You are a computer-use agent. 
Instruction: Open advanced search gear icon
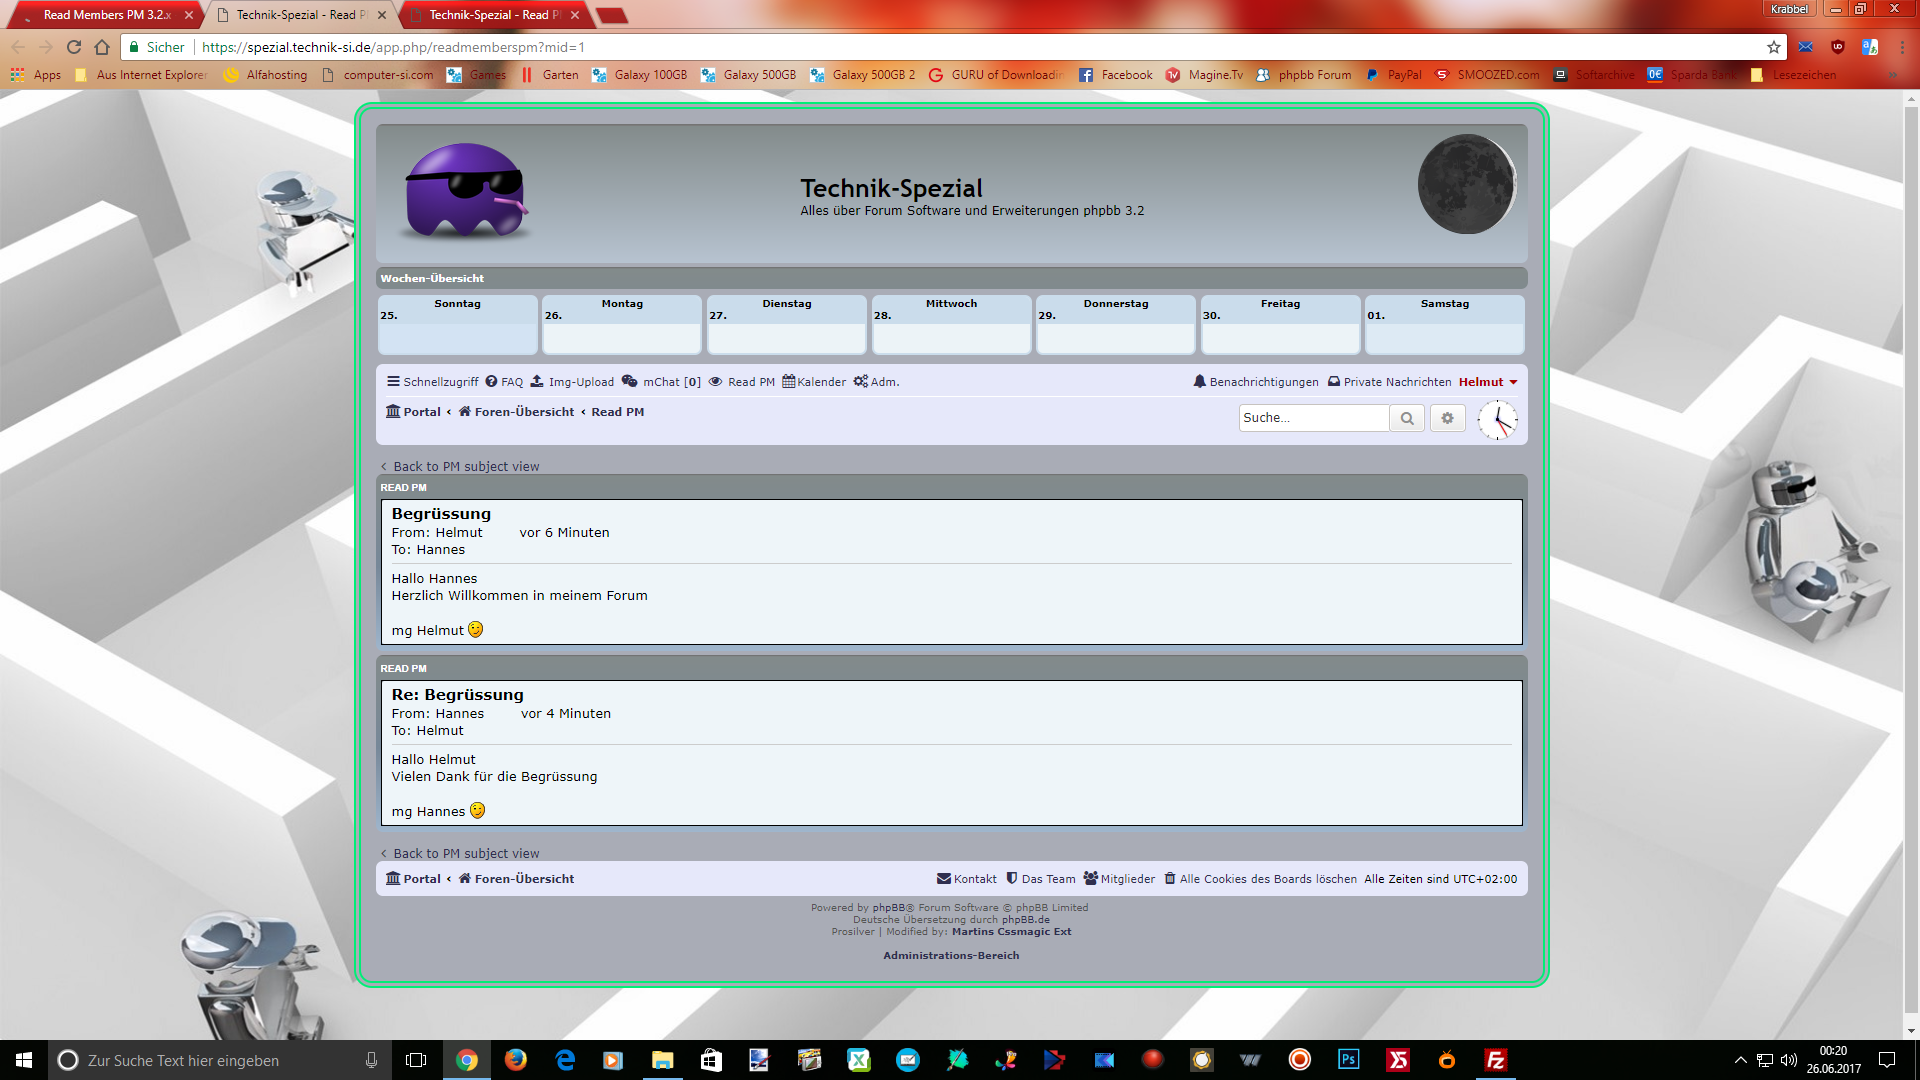point(1447,418)
